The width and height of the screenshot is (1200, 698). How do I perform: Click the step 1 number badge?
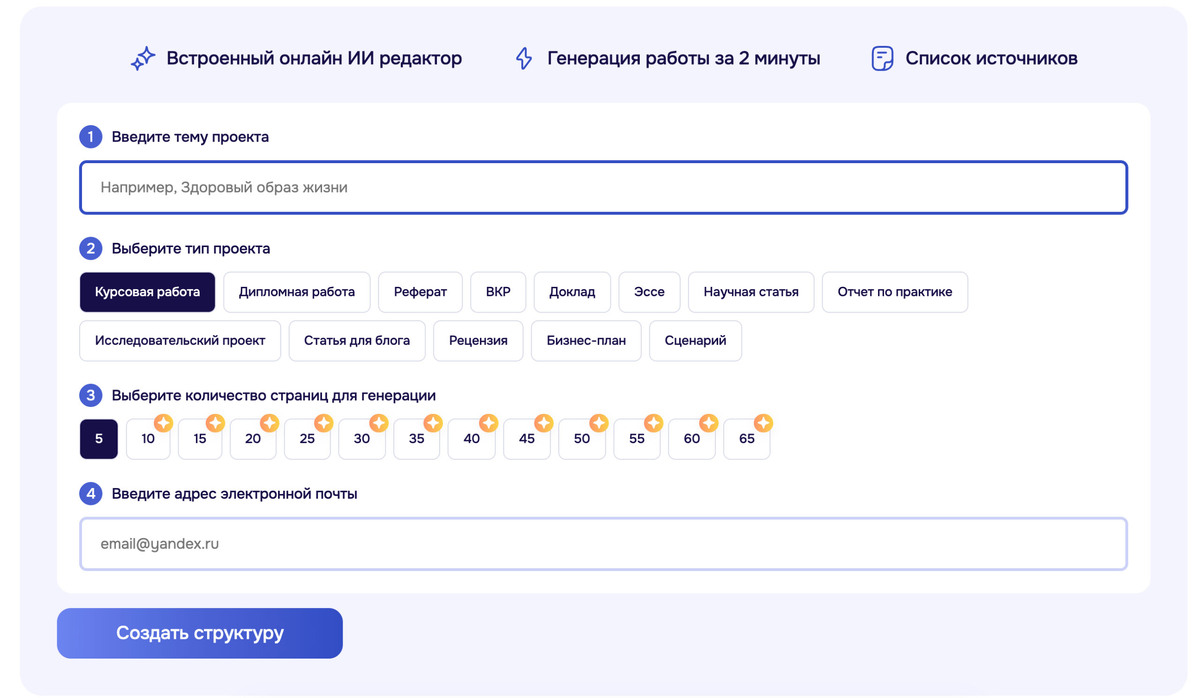(x=91, y=137)
